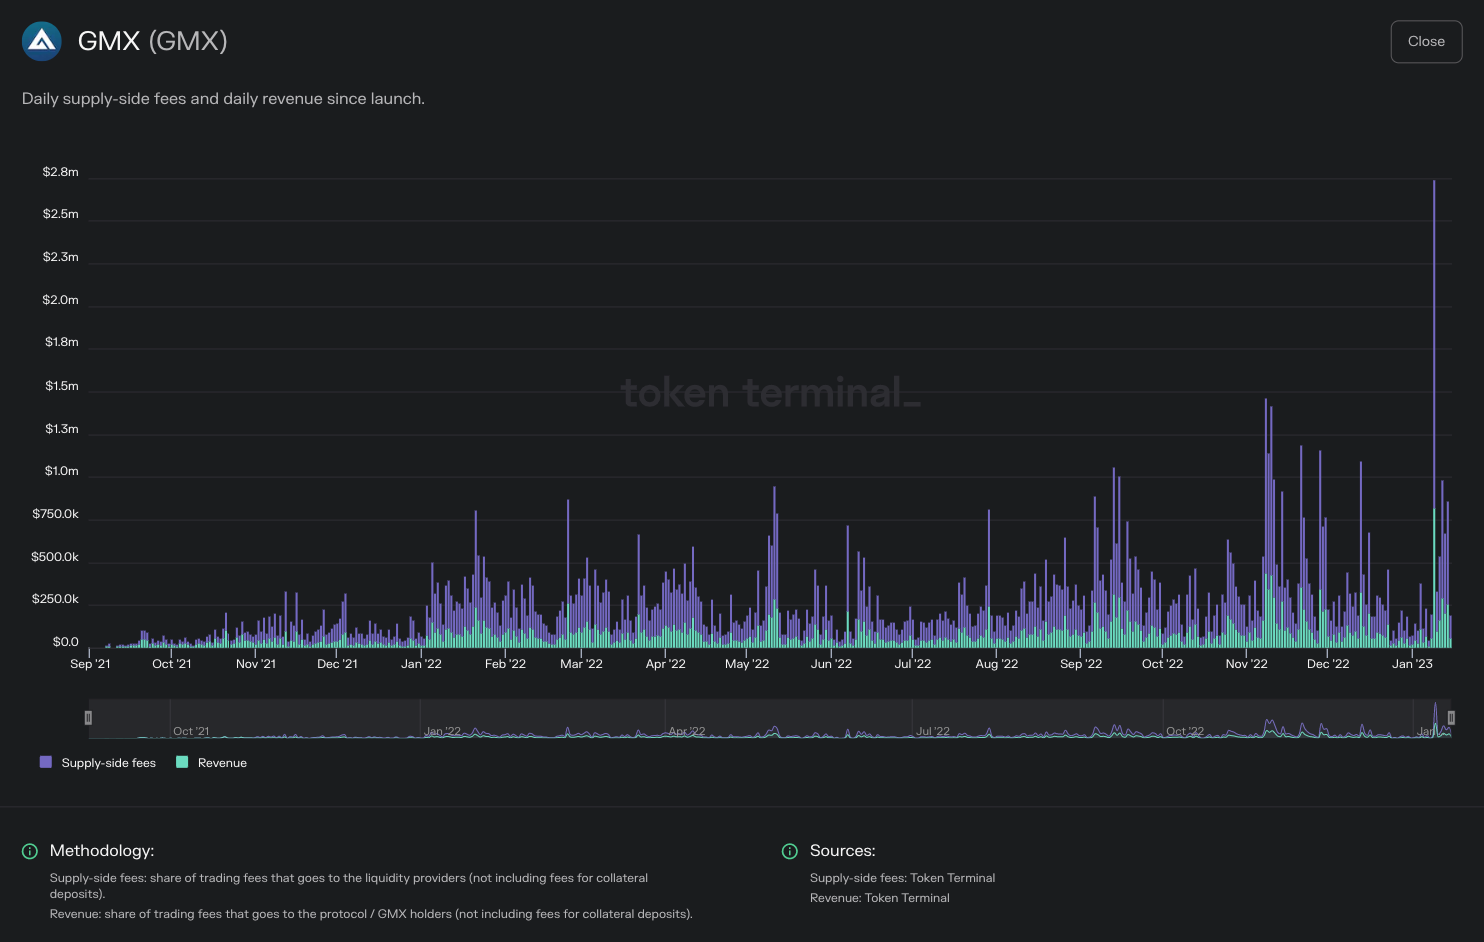Click the token terminal watermark
The height and width of the screenshot is (942, 1484).
coord(769,392)
